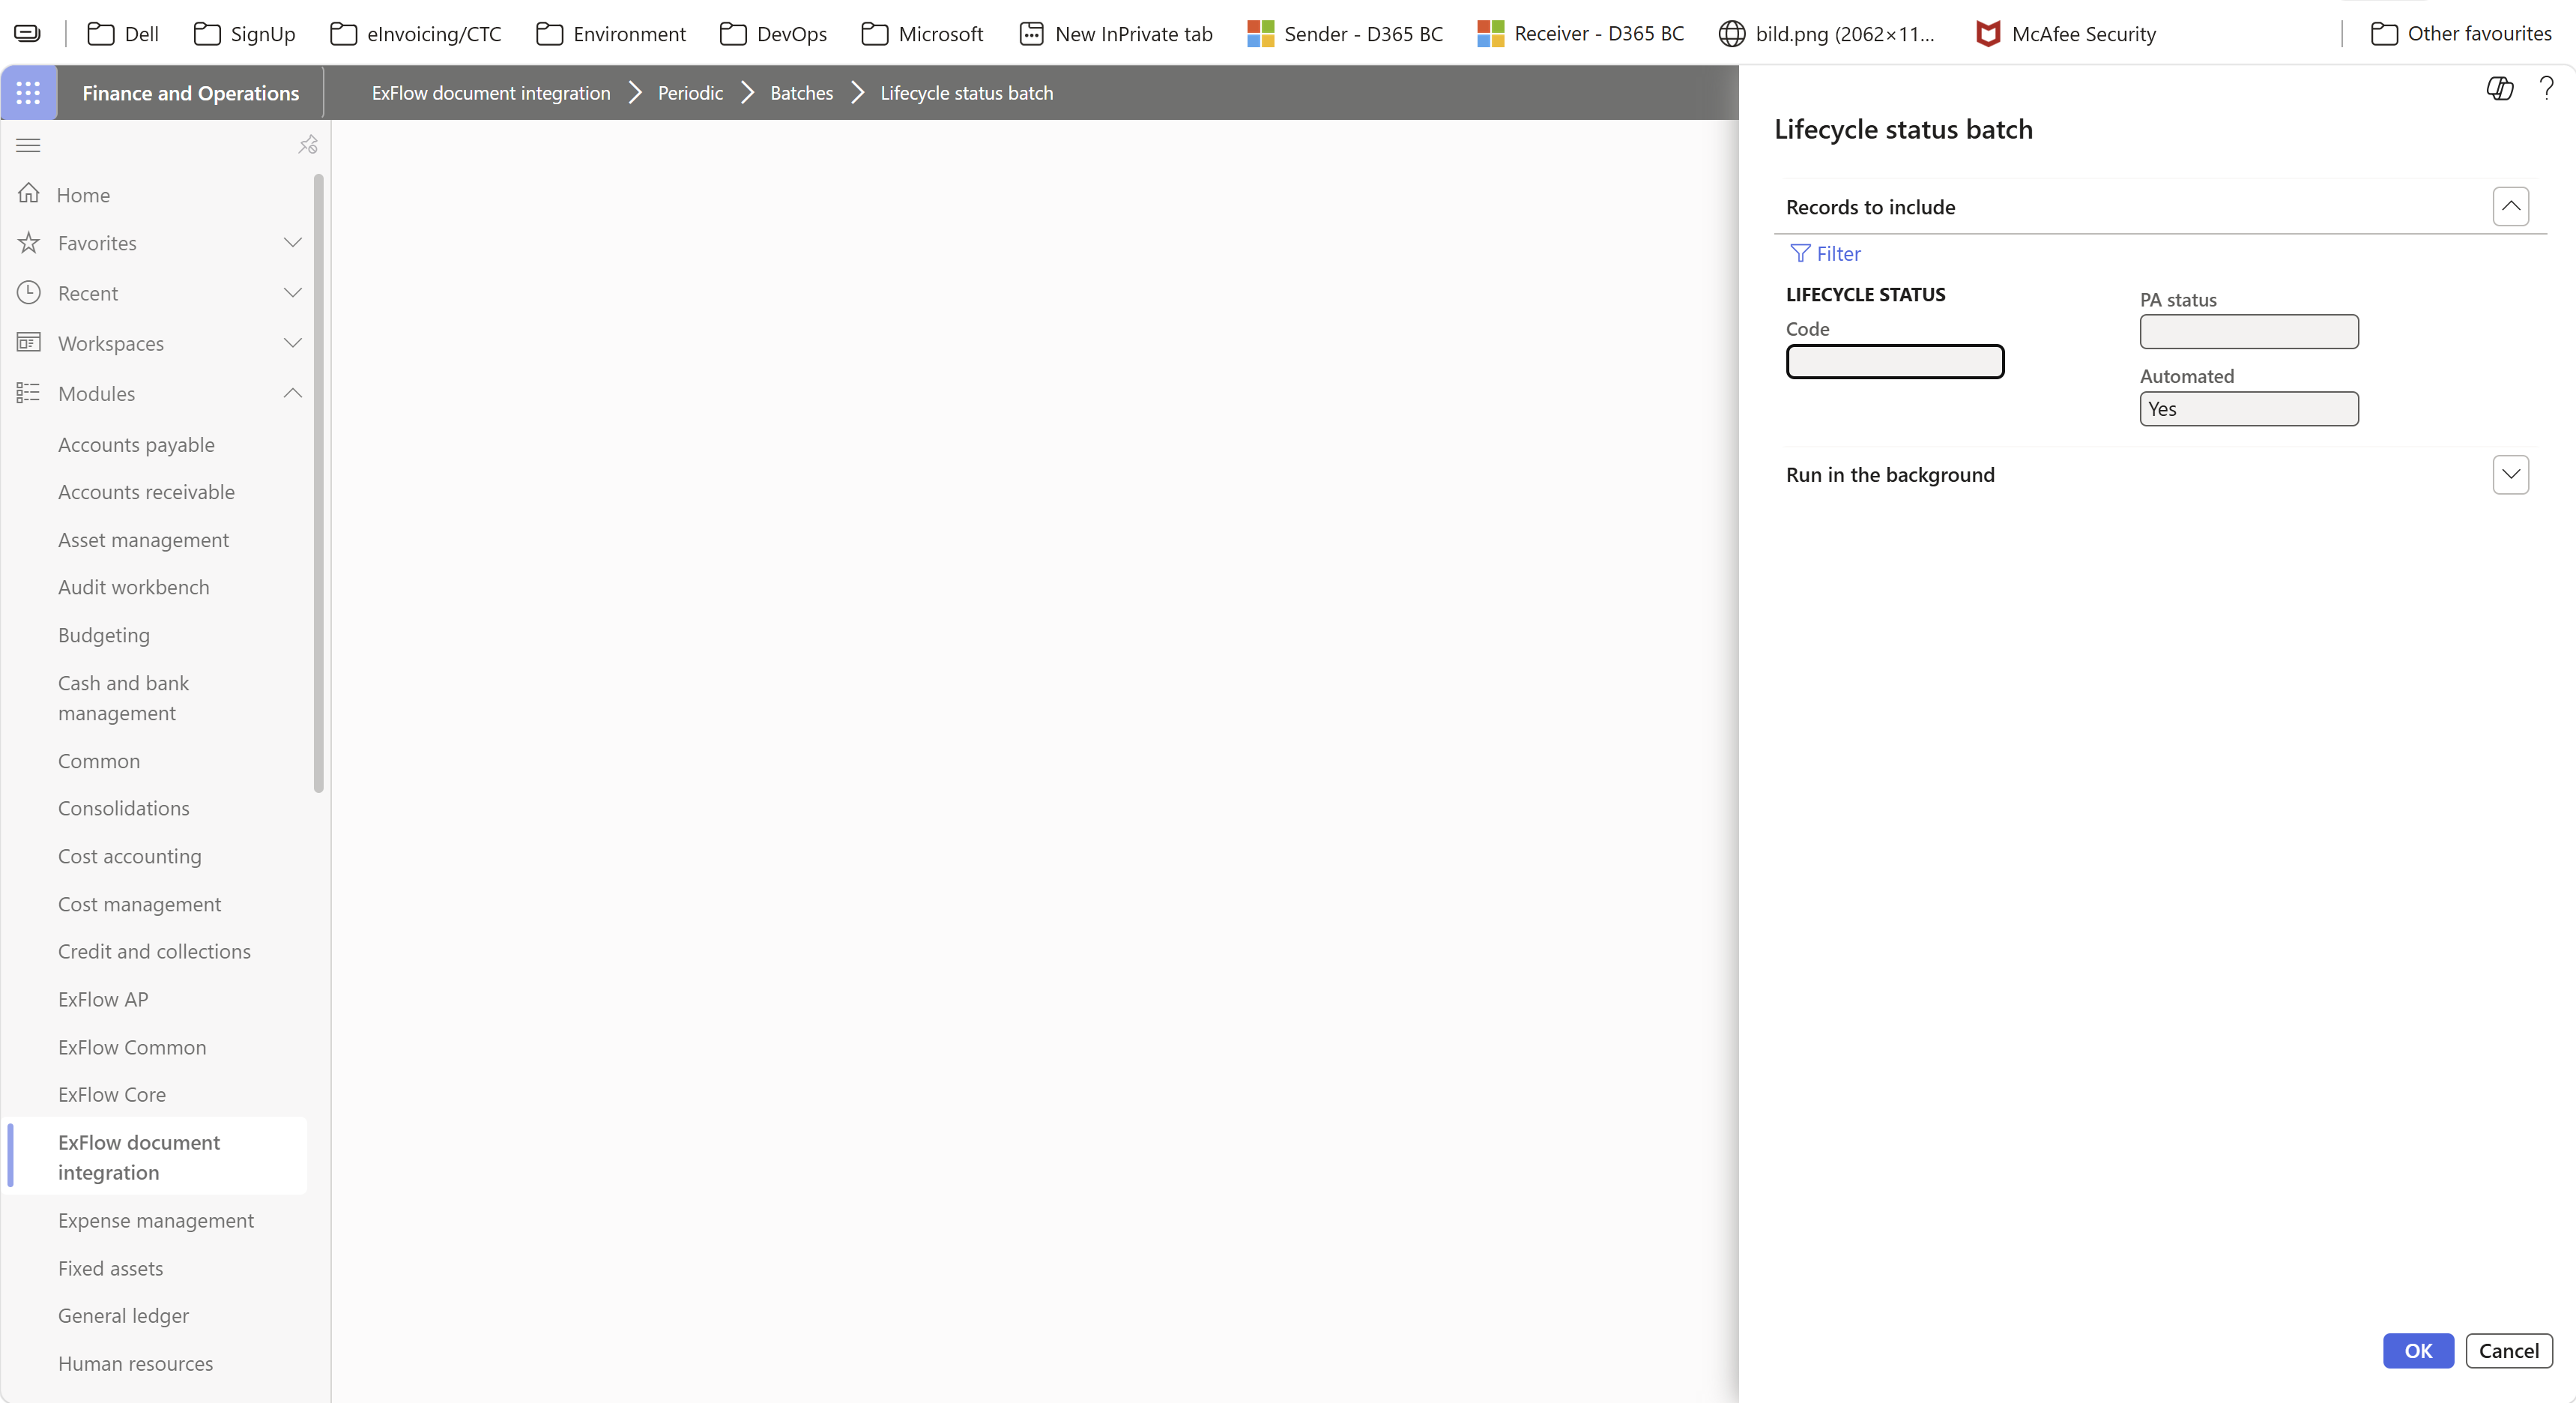Open ExFlow Core module

click(x=112, y=1094)
